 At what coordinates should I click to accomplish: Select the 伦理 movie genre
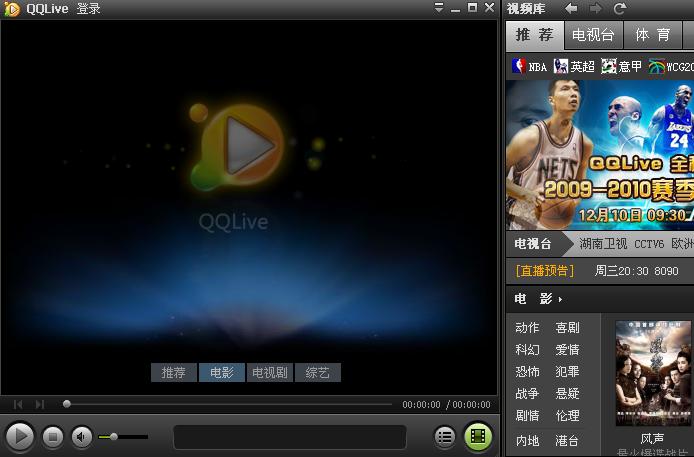coord(567,416)
